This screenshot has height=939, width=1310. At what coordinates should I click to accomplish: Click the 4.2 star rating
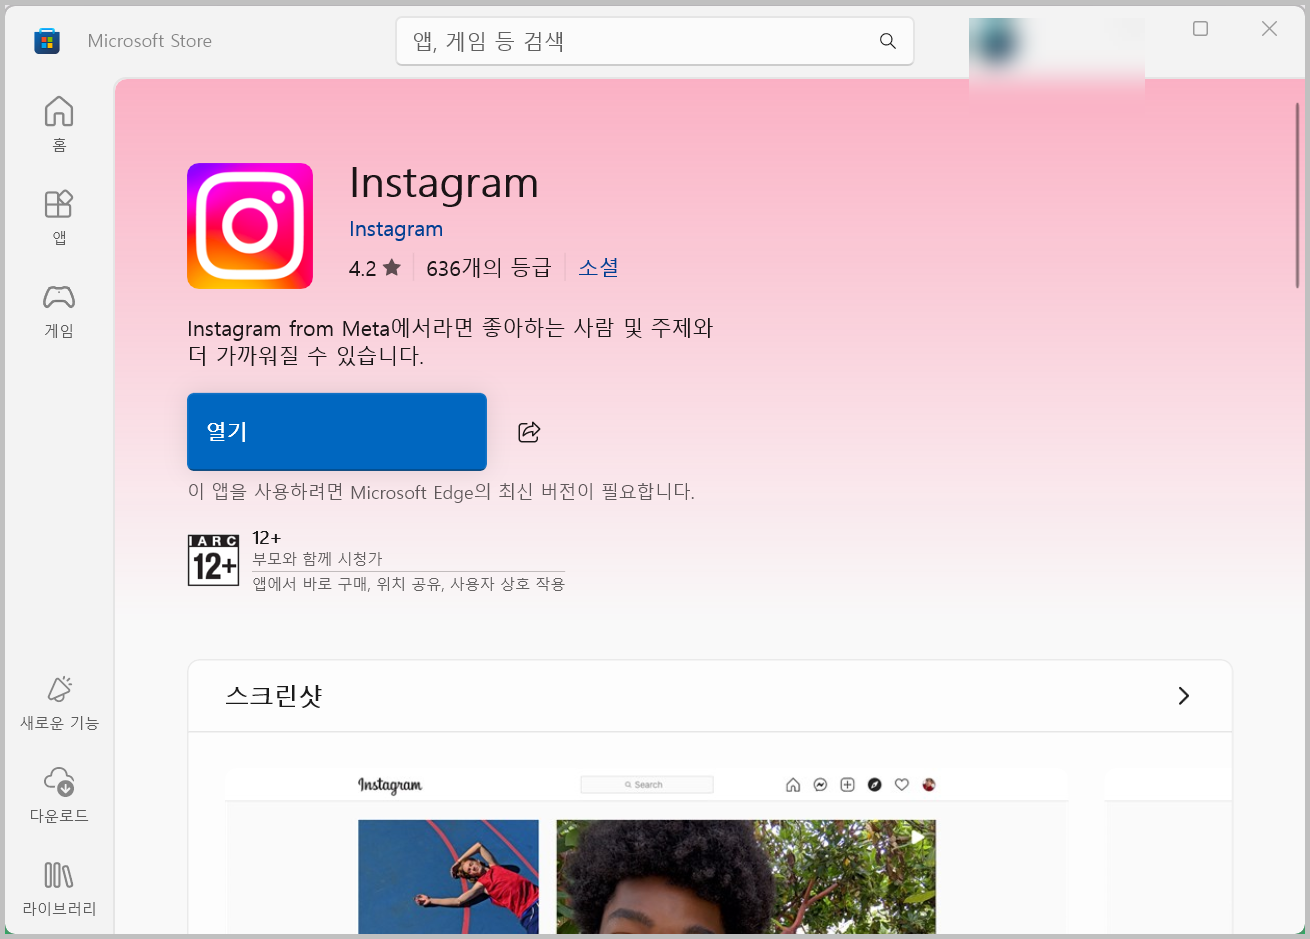(x=374, y=268)
